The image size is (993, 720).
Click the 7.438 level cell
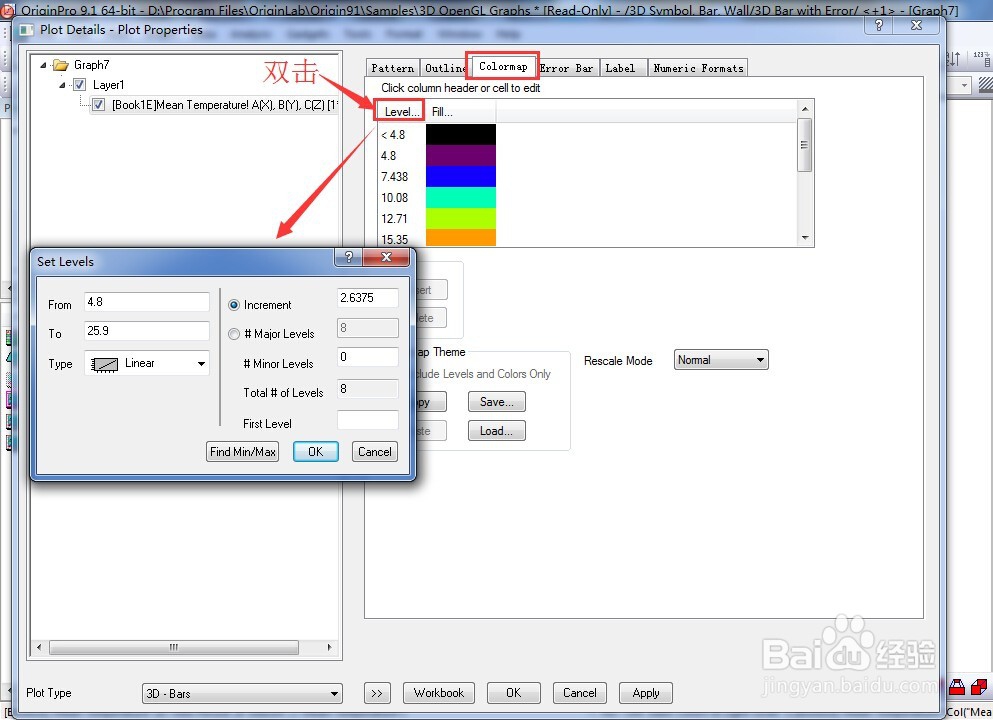(395, 177)
